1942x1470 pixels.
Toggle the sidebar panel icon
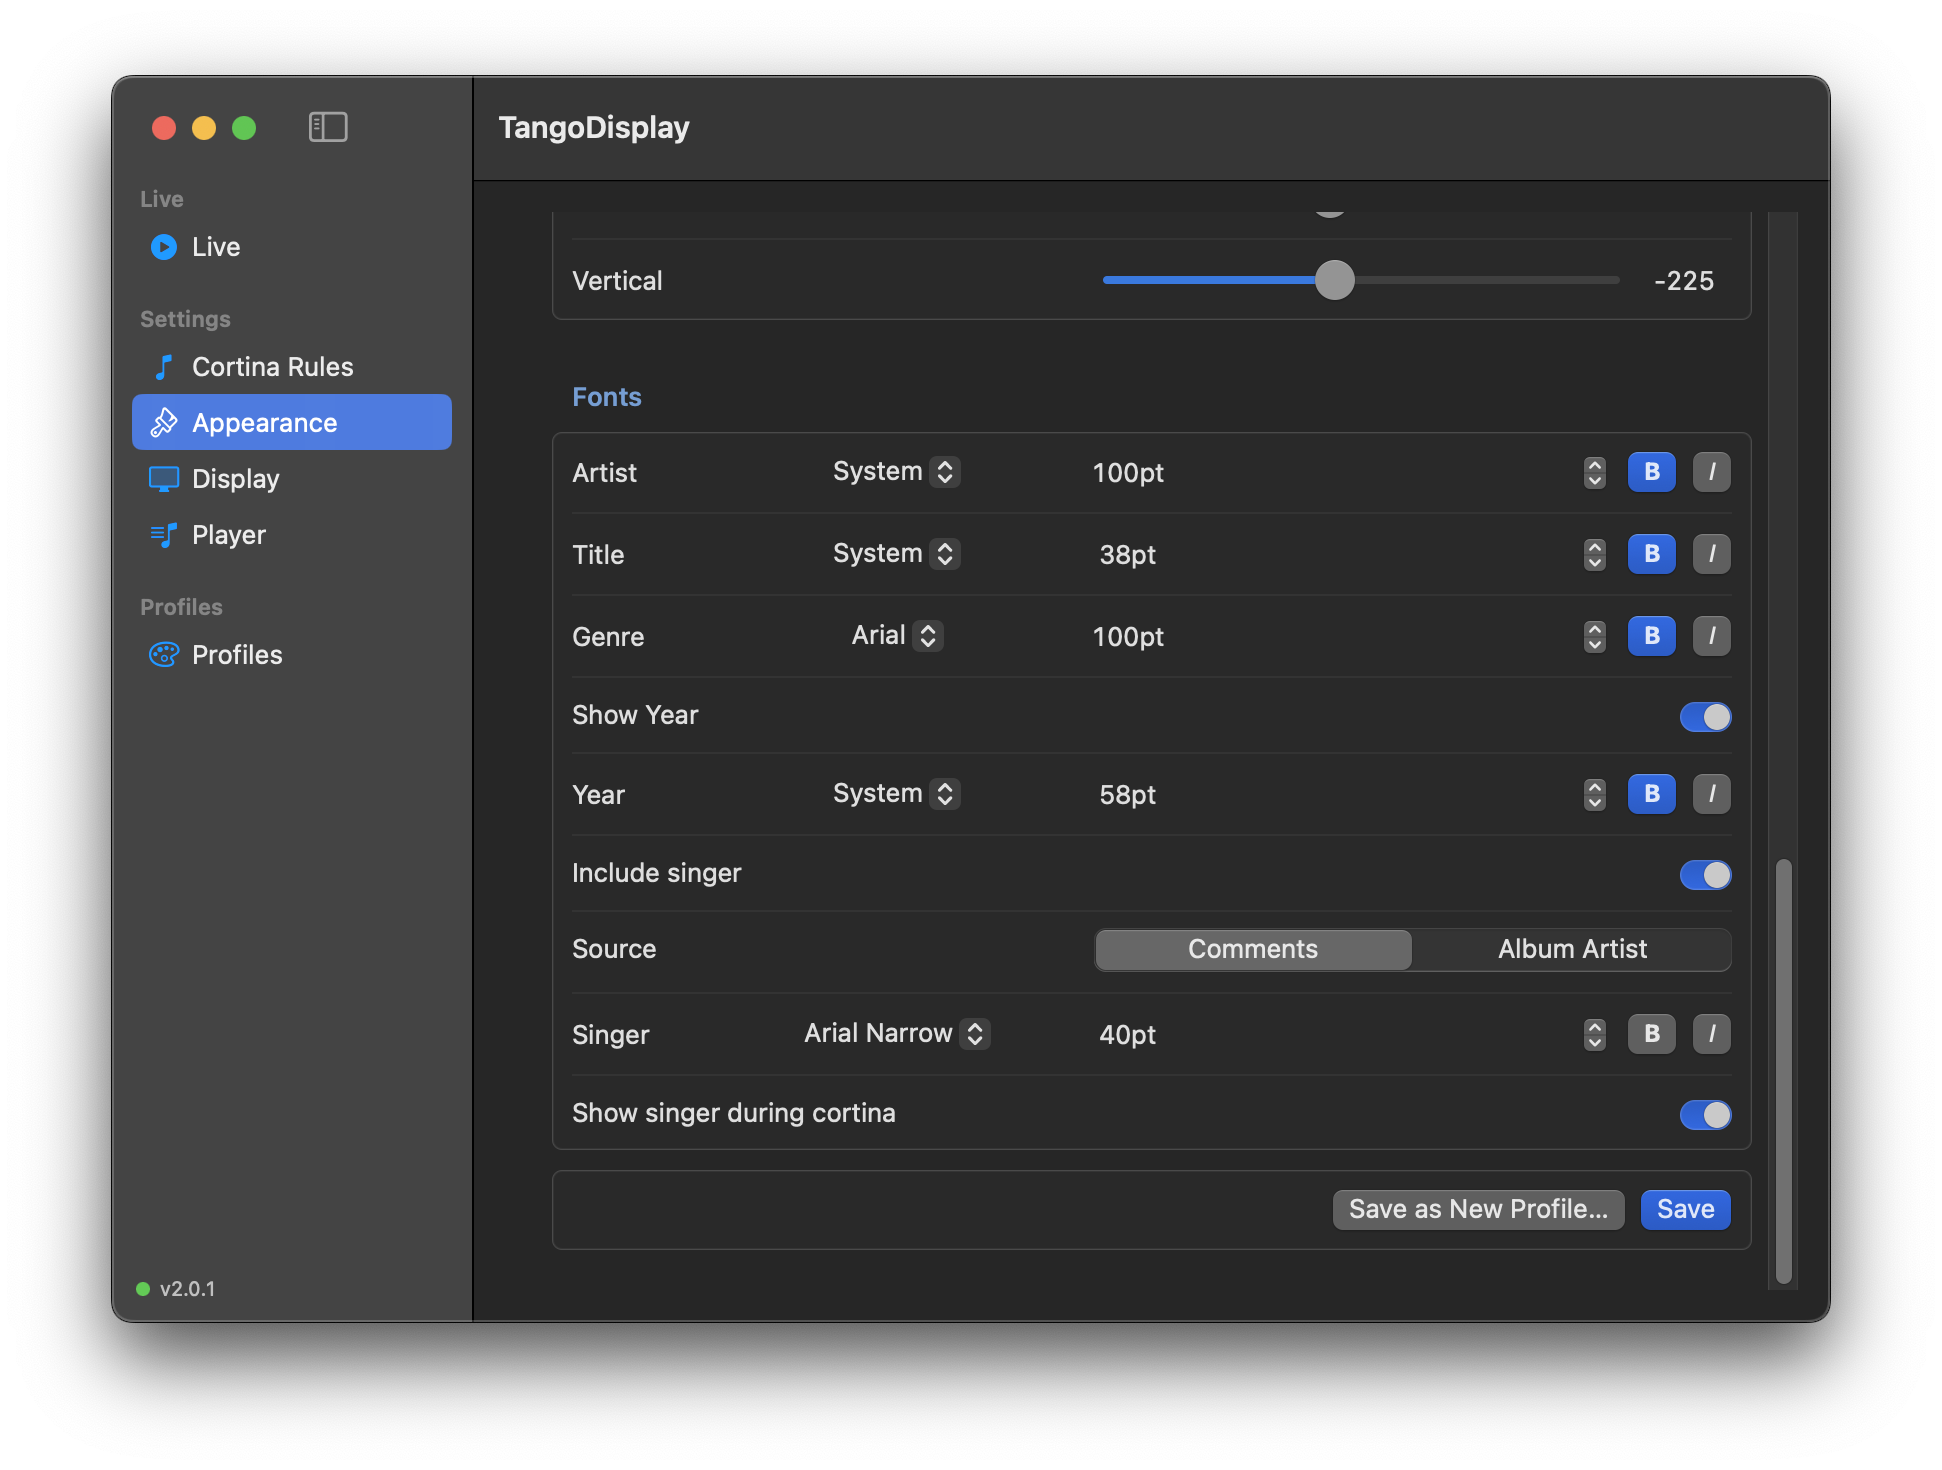pyautogui.click(x=328, y=127)
